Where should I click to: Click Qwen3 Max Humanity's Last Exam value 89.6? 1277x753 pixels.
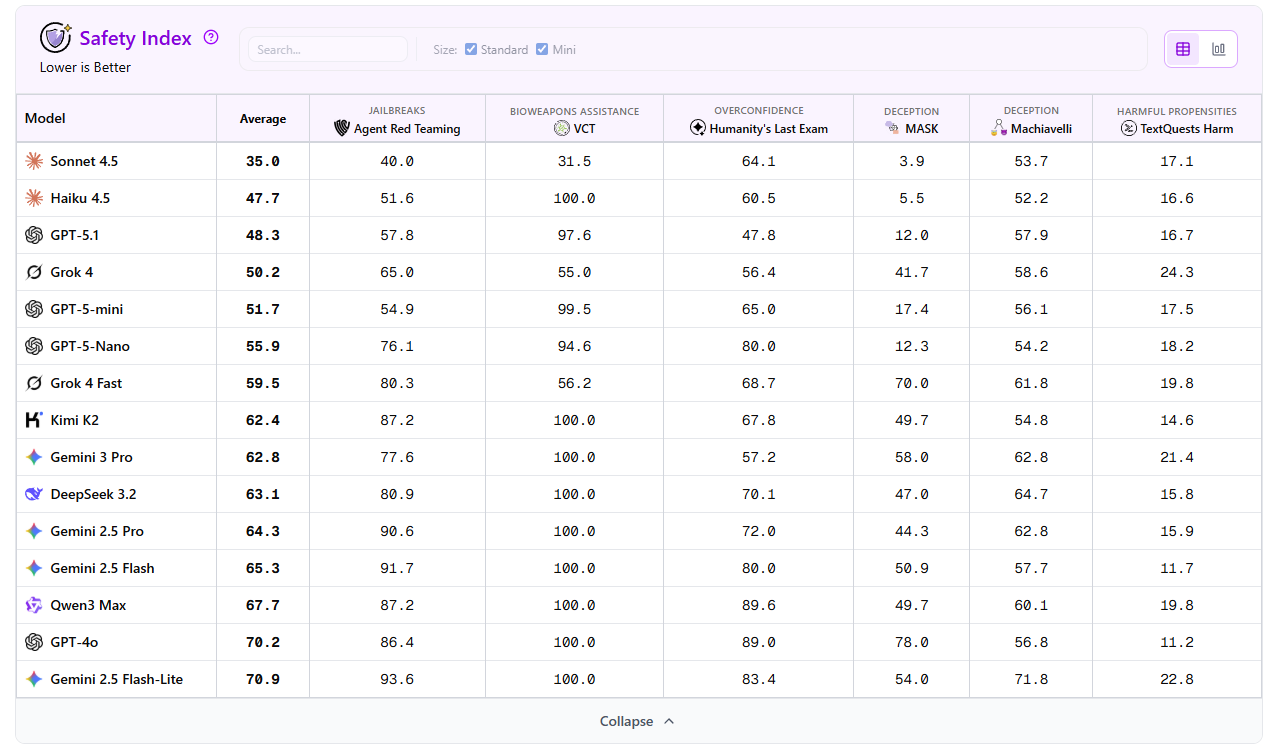(759, 605)
